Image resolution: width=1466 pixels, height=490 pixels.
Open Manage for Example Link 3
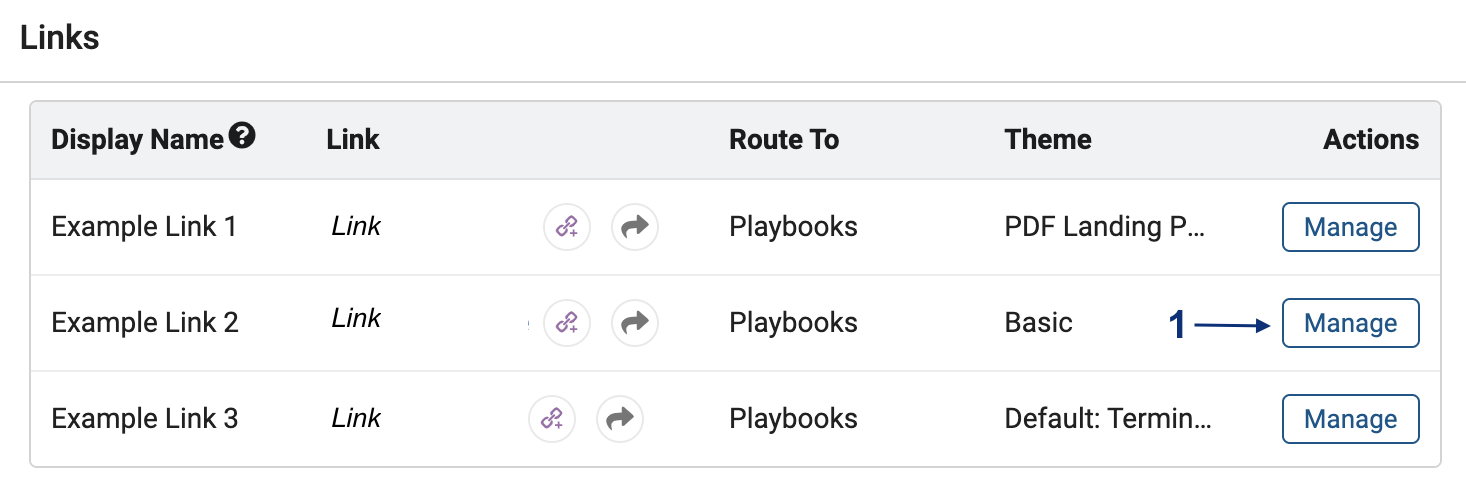[1350, 419]
